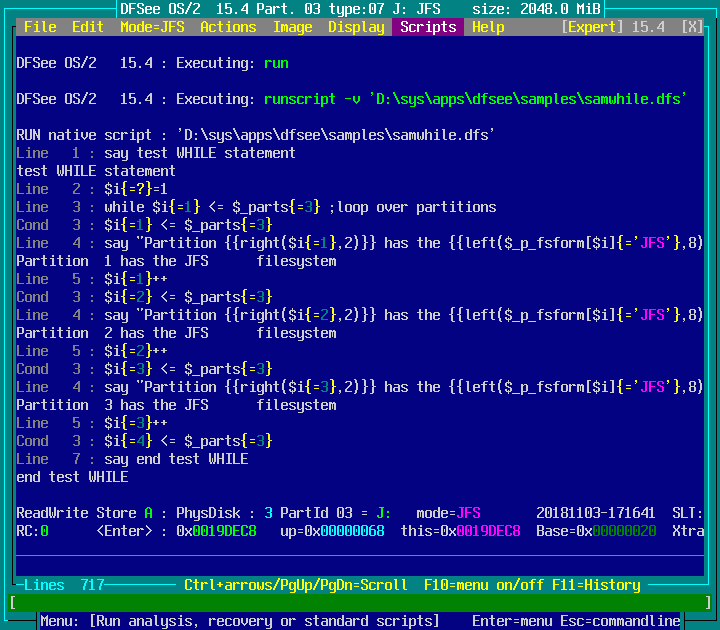
Task: Open the Edit menu
Action: point(88,27)
